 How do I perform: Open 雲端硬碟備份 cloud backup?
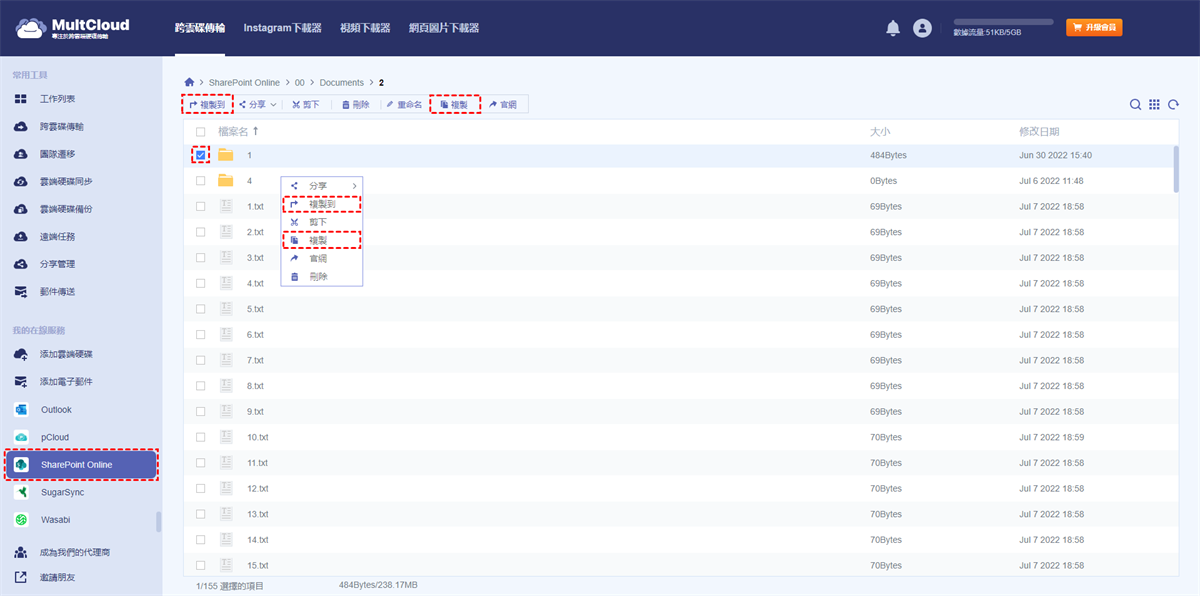[x=66, y=209]
